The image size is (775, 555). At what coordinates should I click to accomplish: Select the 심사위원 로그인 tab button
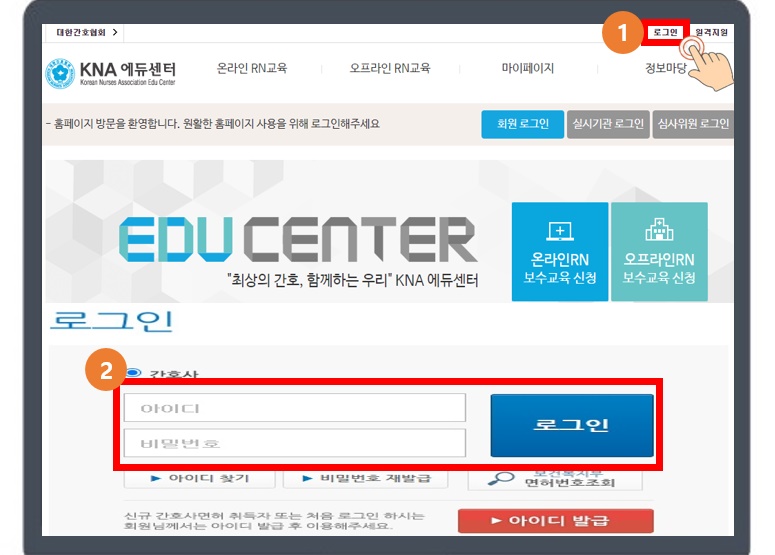pos(693,124)
